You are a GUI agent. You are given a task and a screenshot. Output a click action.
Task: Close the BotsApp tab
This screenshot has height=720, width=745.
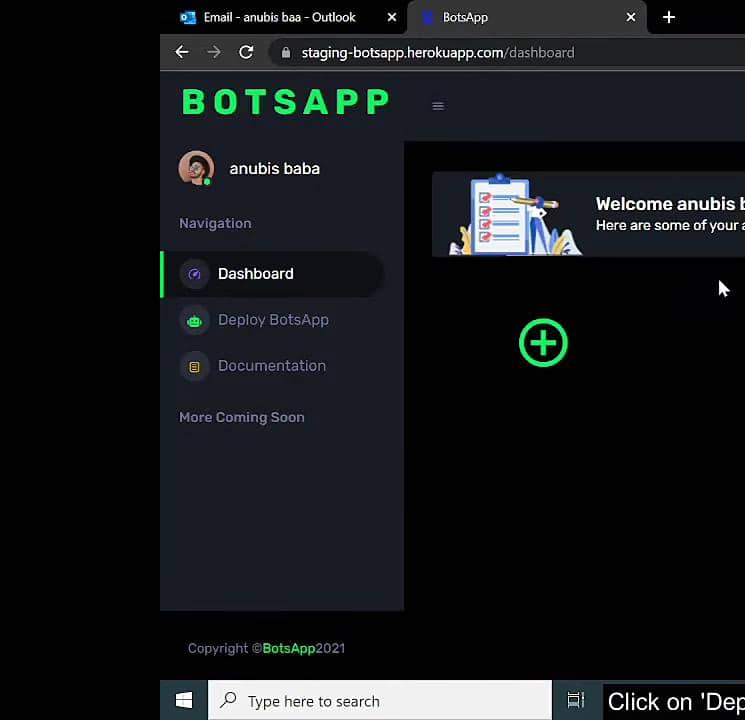click(631, 18)
